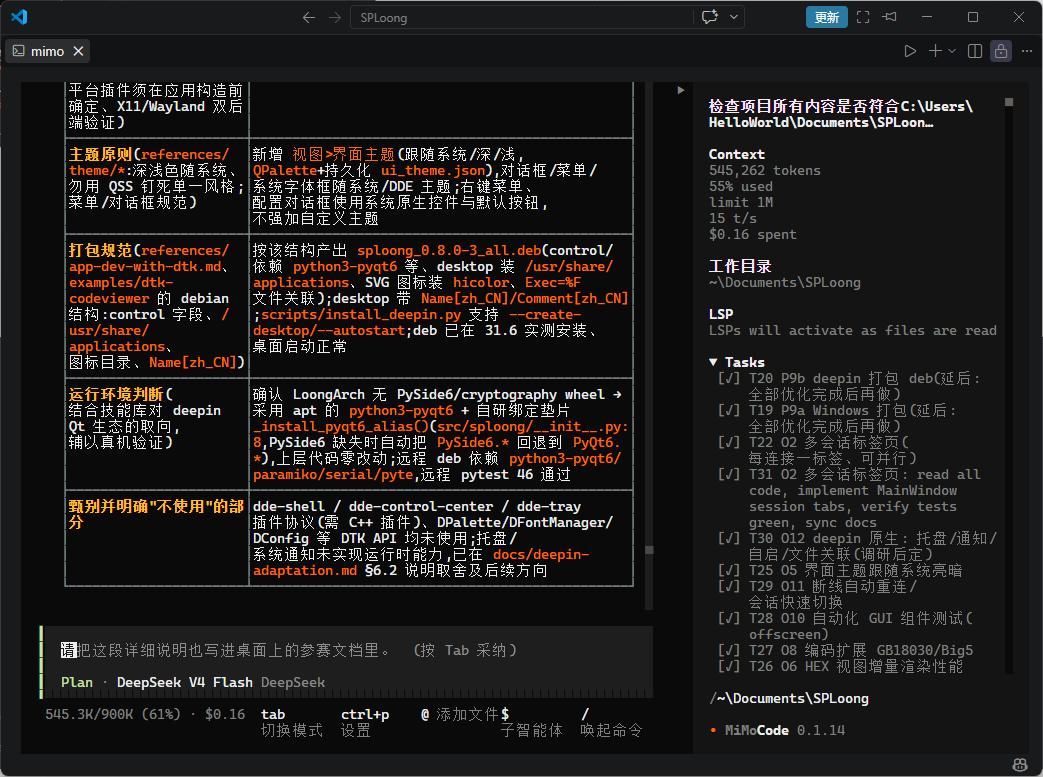Click the DeepSeek V4 Flash model name
1043x777 pixels.
(185, 683)
